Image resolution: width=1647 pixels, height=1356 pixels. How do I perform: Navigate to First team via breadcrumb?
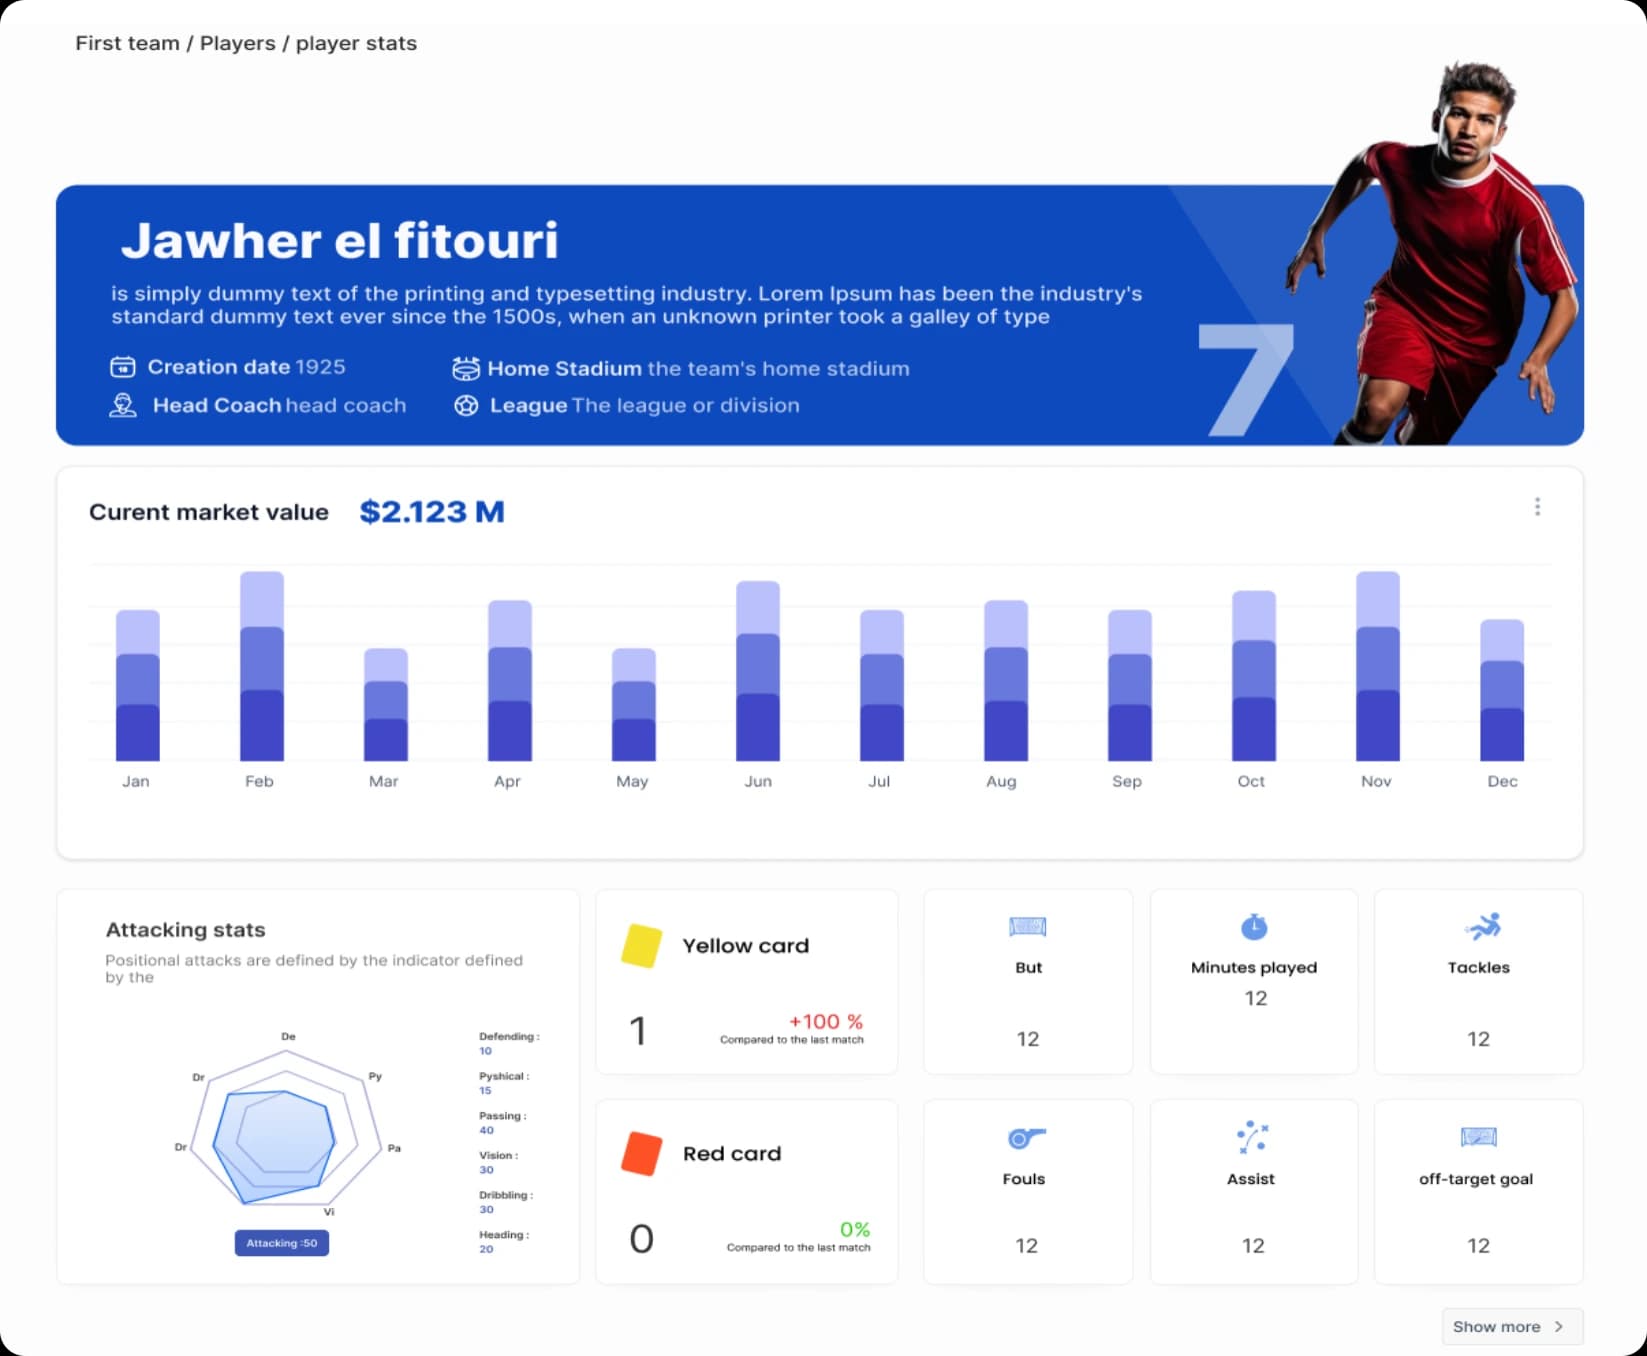pyautogui.click(x=128, y=43)
